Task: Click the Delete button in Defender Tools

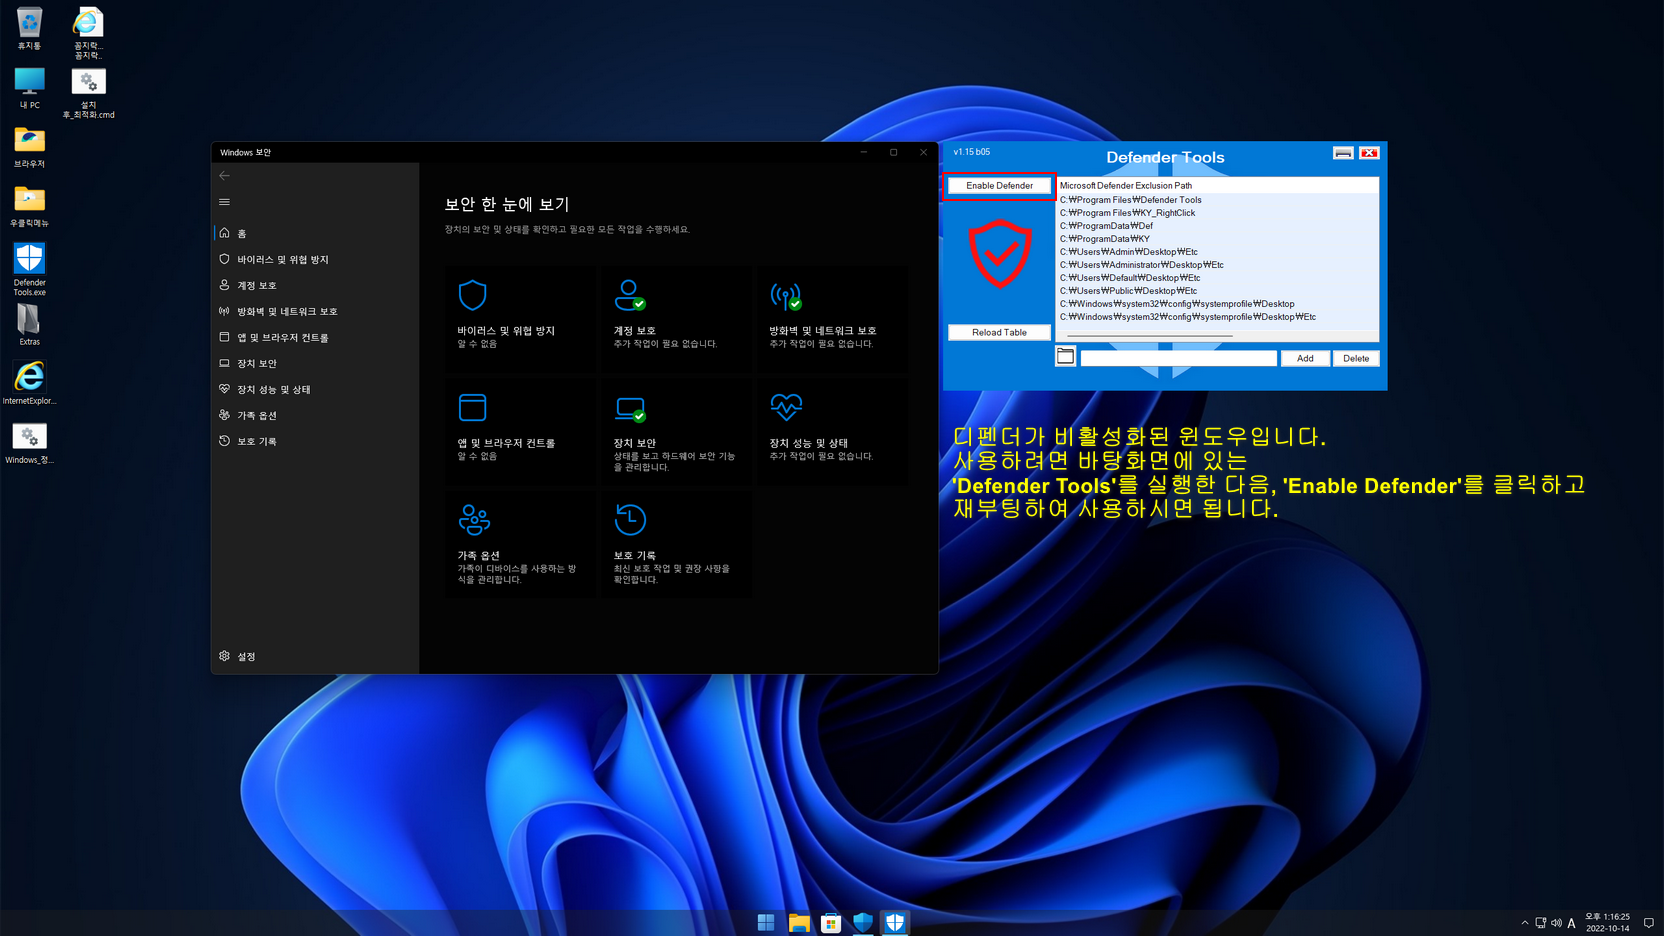Action: click(x=1356, y=358)
